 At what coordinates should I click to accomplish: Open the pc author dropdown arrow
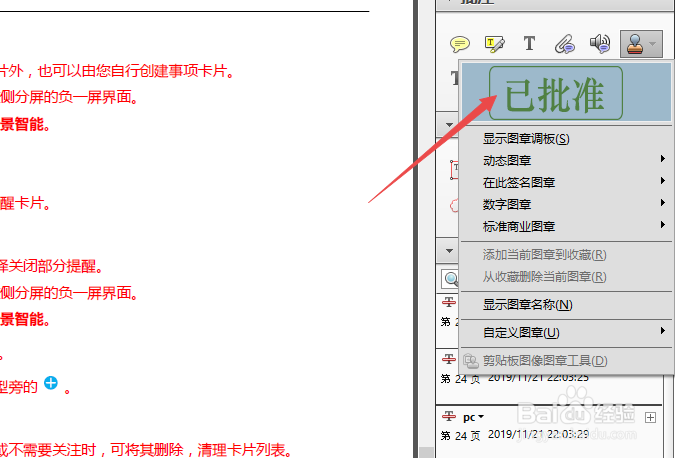pyautogui.click(x=481, y=417)
